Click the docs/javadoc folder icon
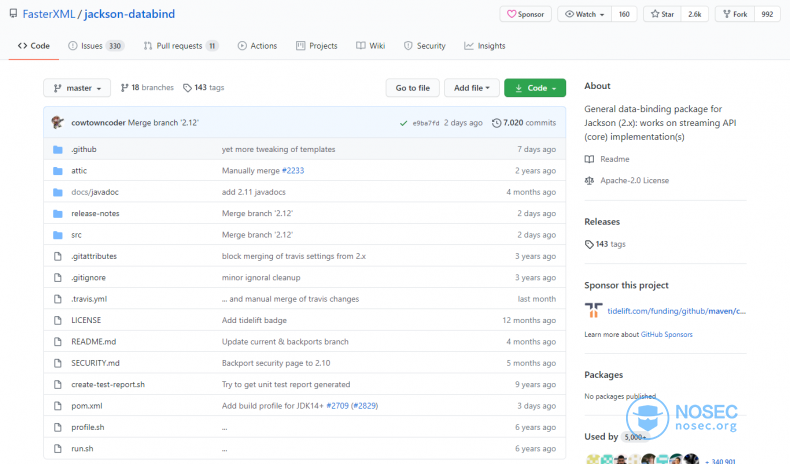The height and width of the screenshot is (464, 790). (58, 192)
